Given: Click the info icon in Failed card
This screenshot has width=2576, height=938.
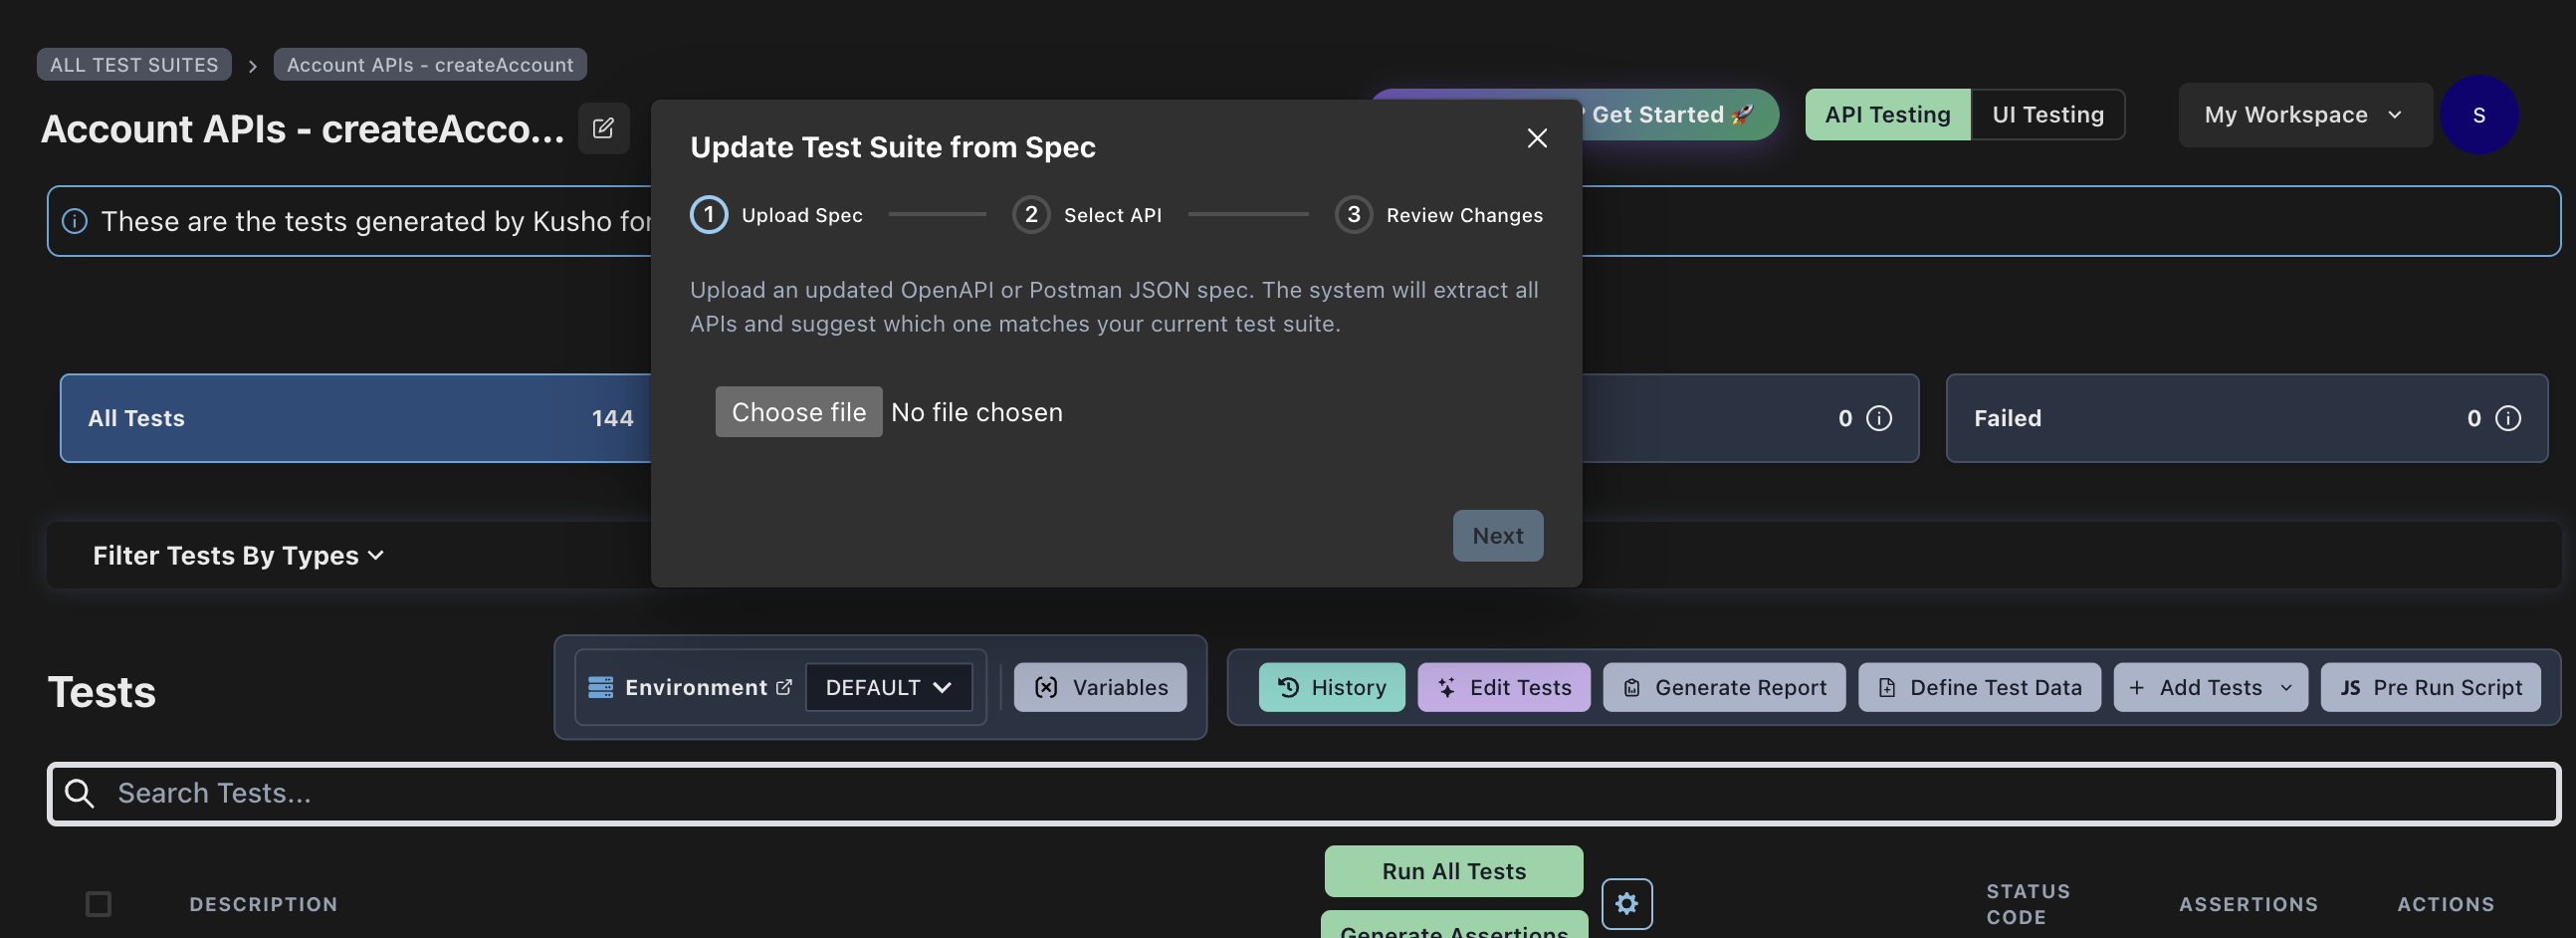Looking at the screenshot, I should tap(2507, 418).
